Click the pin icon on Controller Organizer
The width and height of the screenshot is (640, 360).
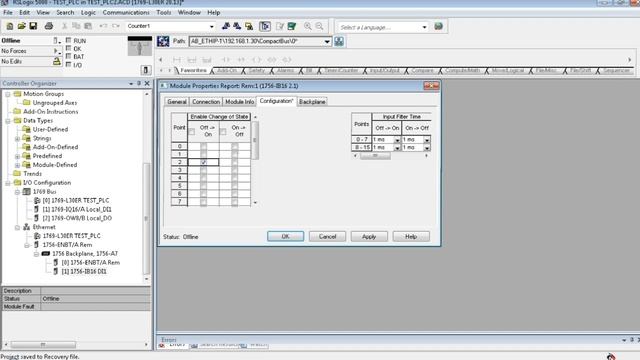[139, 83]
